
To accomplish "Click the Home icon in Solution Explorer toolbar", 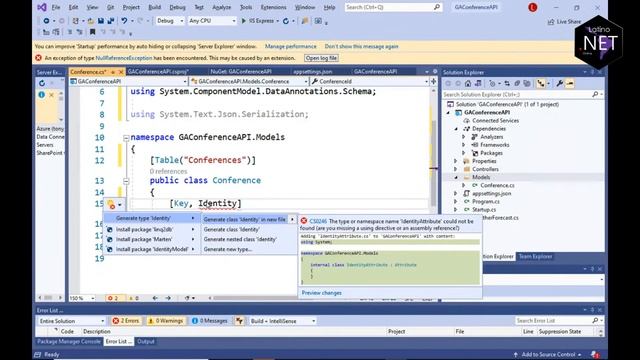I will 468,83.
